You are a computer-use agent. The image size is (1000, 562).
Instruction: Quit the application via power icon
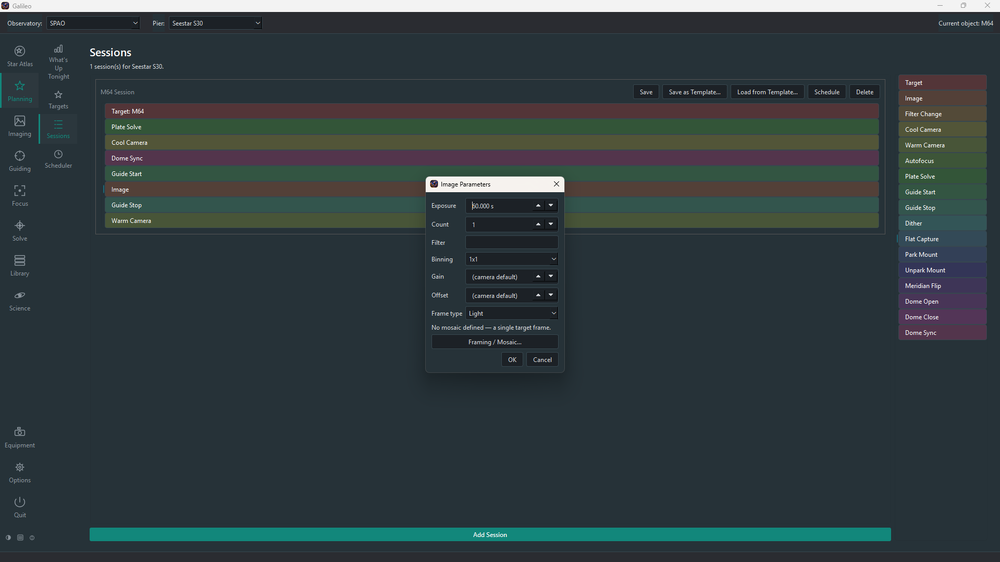tap(20, 507)
